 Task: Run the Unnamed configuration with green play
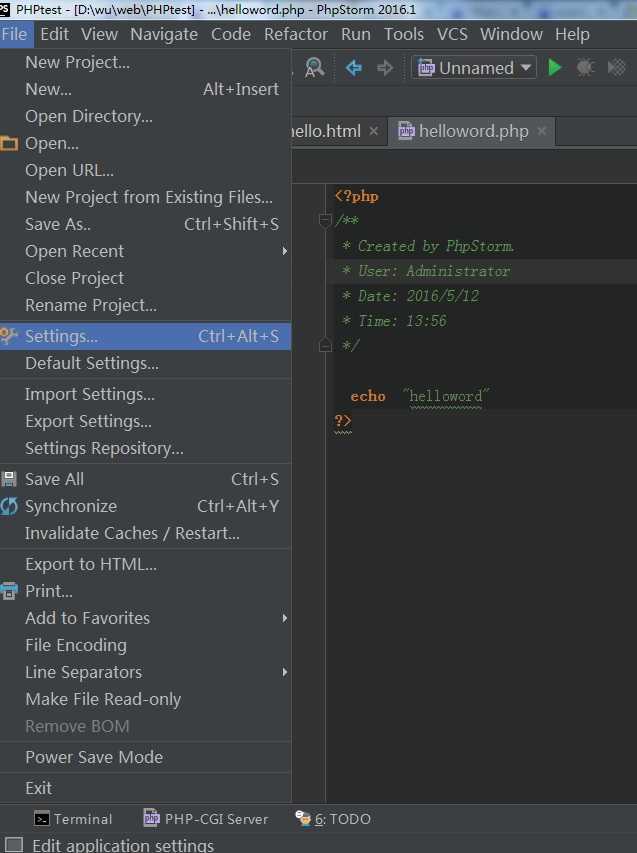pos(554,67)
